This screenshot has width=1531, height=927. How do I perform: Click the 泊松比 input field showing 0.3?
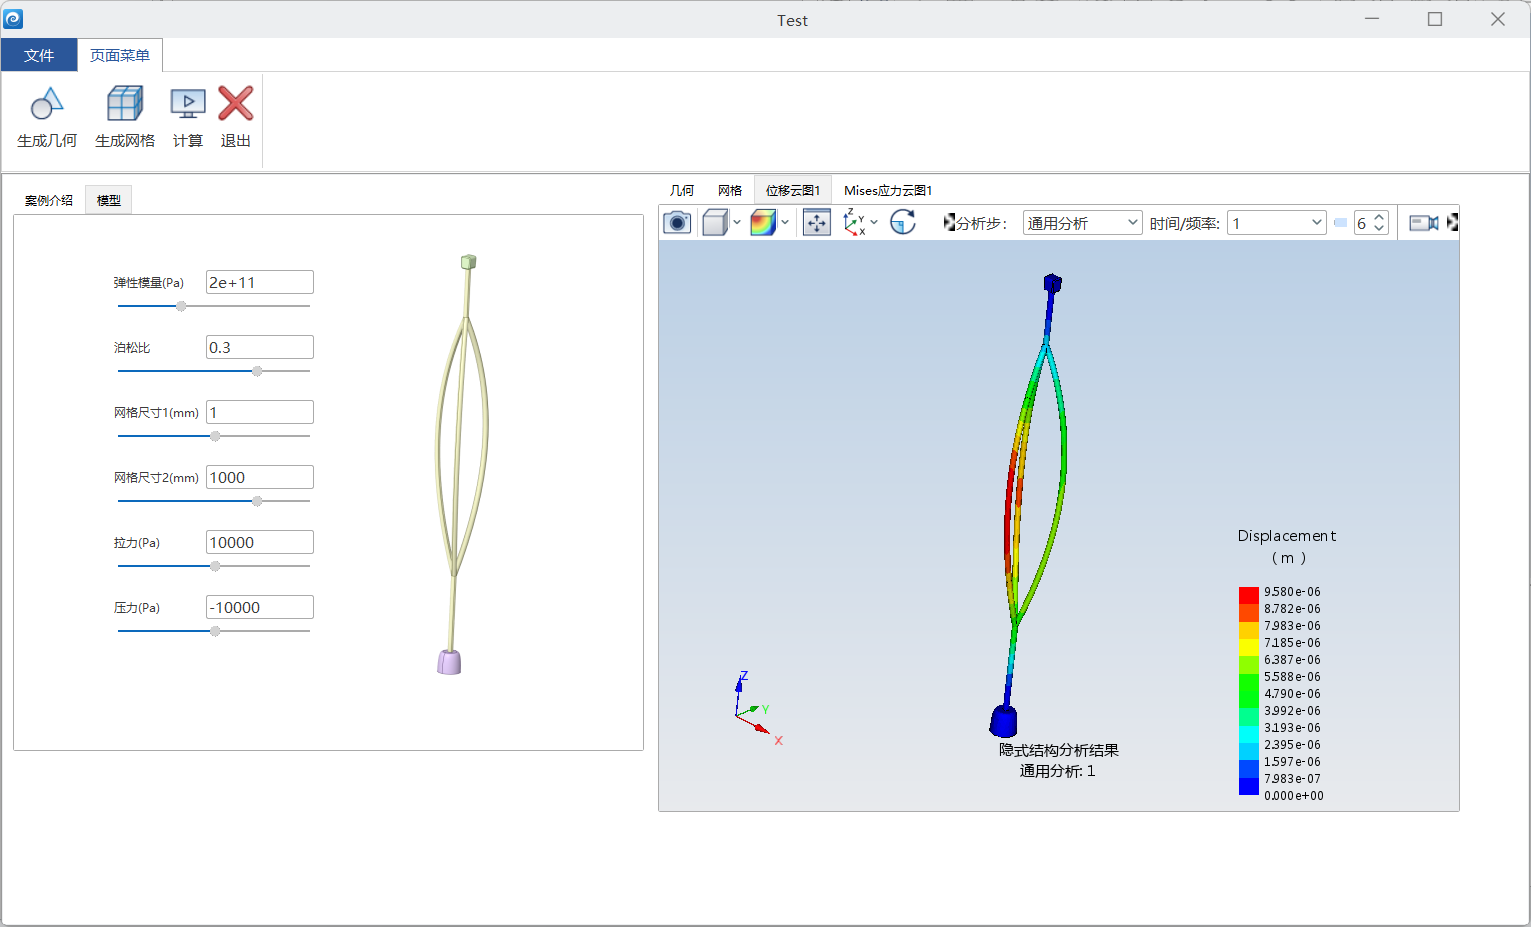[x=260, y=347]
